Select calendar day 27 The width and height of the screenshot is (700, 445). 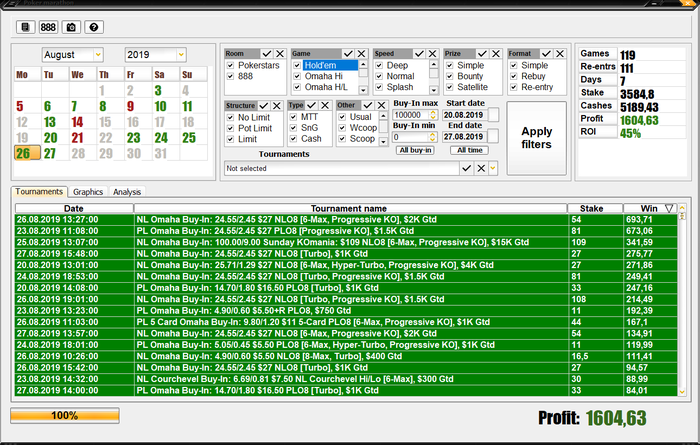tap(50, 154)
